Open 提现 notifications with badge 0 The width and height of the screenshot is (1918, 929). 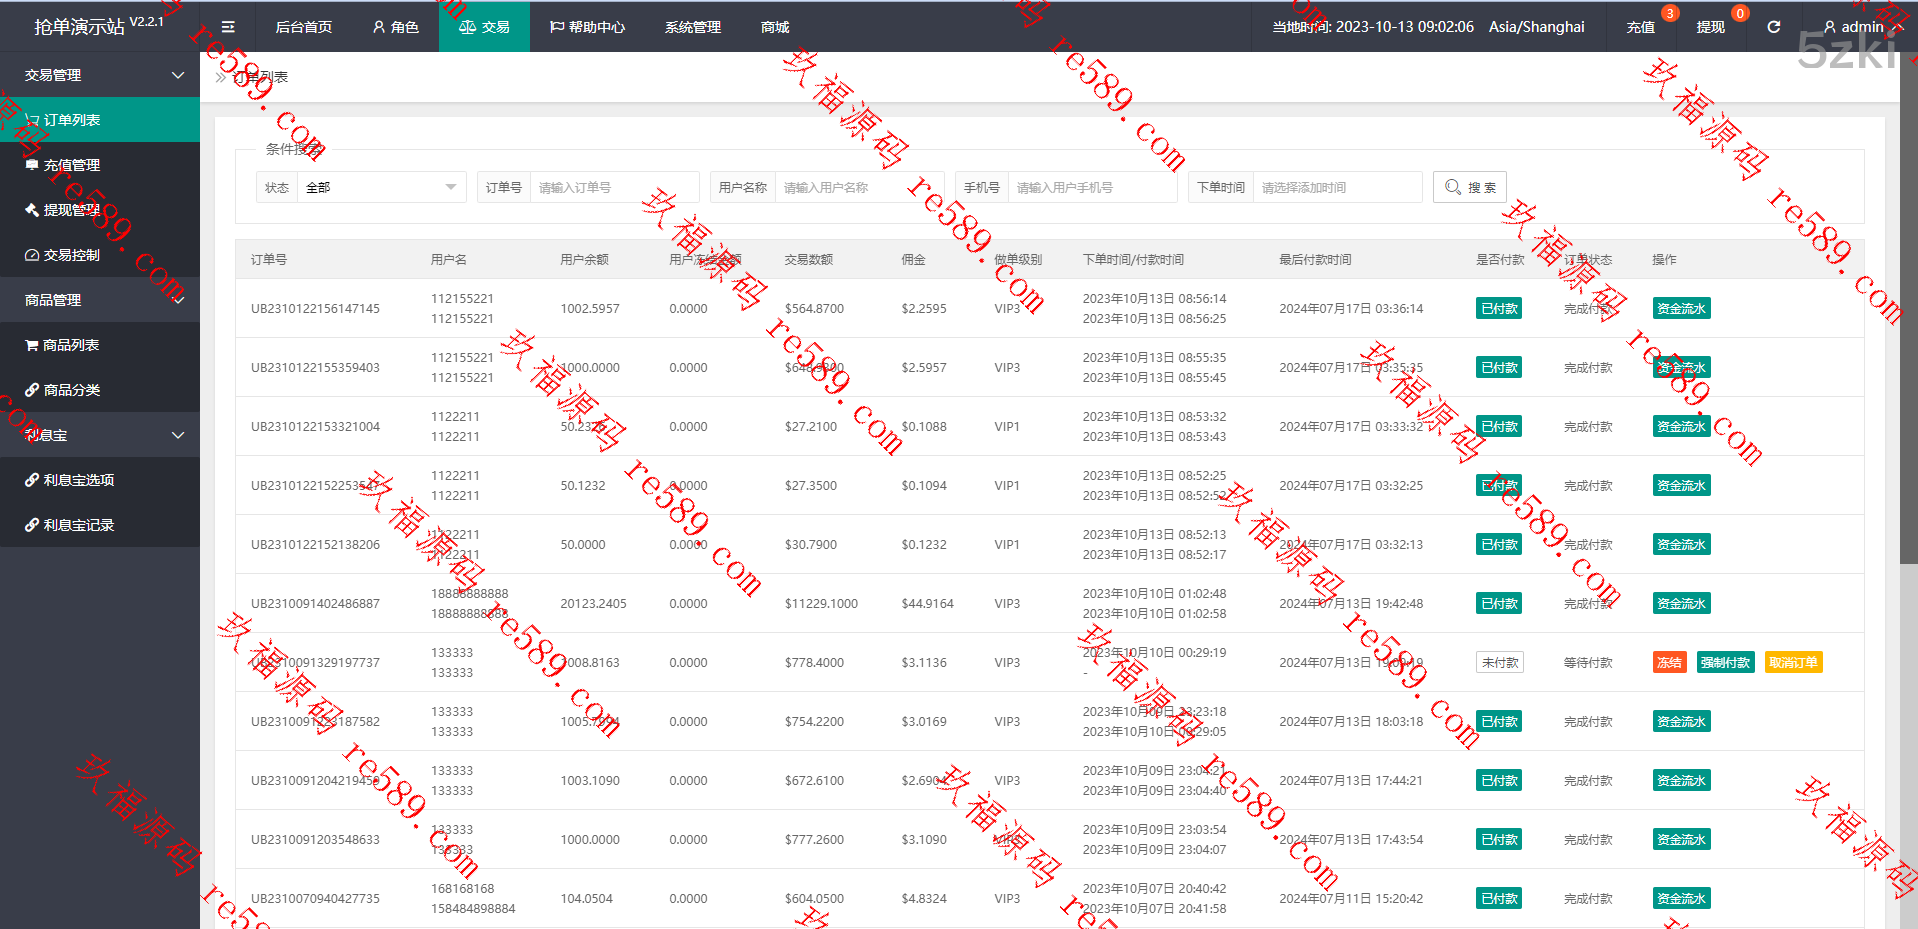click(x=1710, y=27)
